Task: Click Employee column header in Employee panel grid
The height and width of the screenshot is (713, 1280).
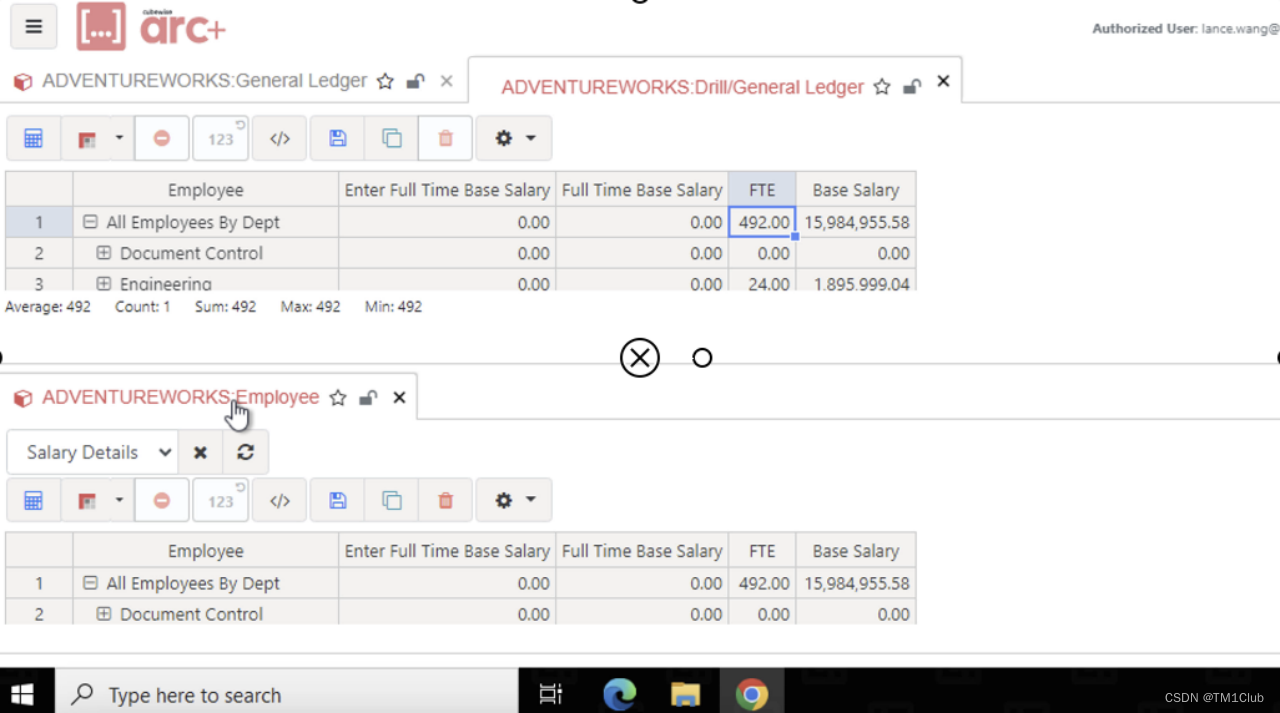Action: click(x=206, y=551)
